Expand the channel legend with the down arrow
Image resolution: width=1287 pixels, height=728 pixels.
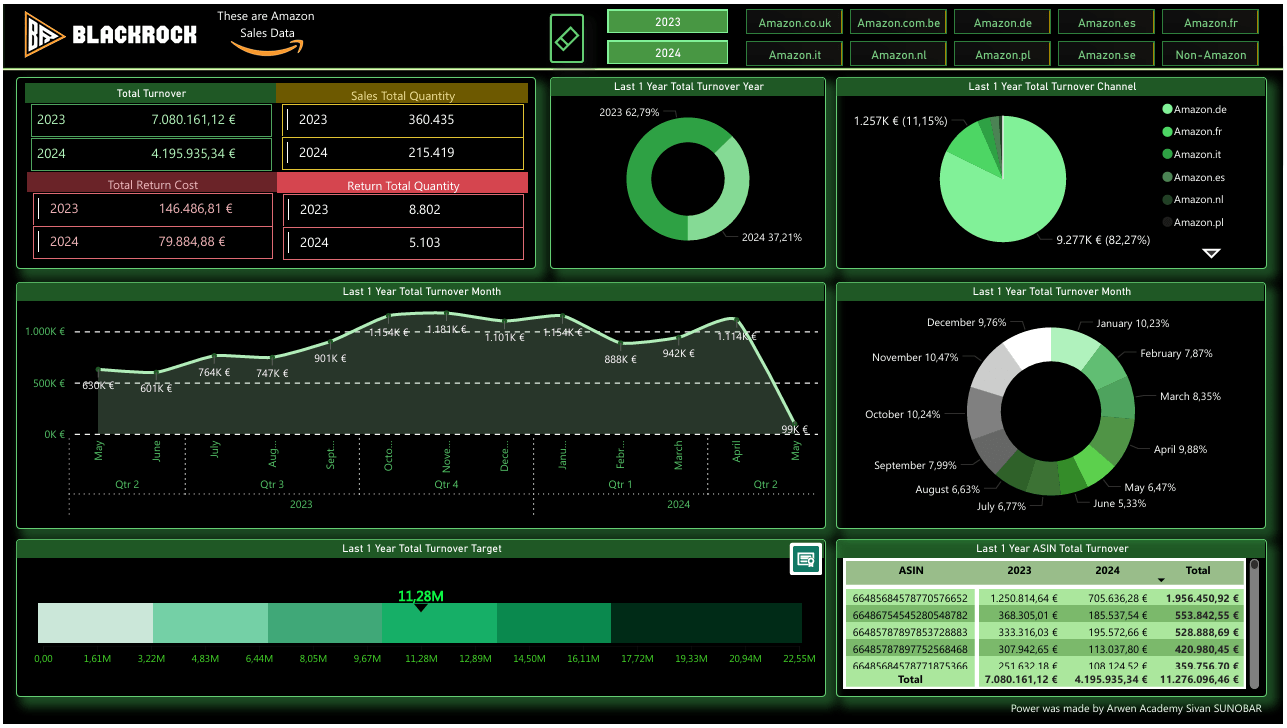[x=1211, y=254]
